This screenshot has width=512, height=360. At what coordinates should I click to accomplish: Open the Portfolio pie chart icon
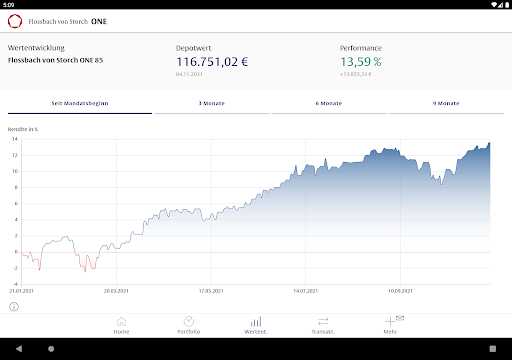click(x=189, y=321)
